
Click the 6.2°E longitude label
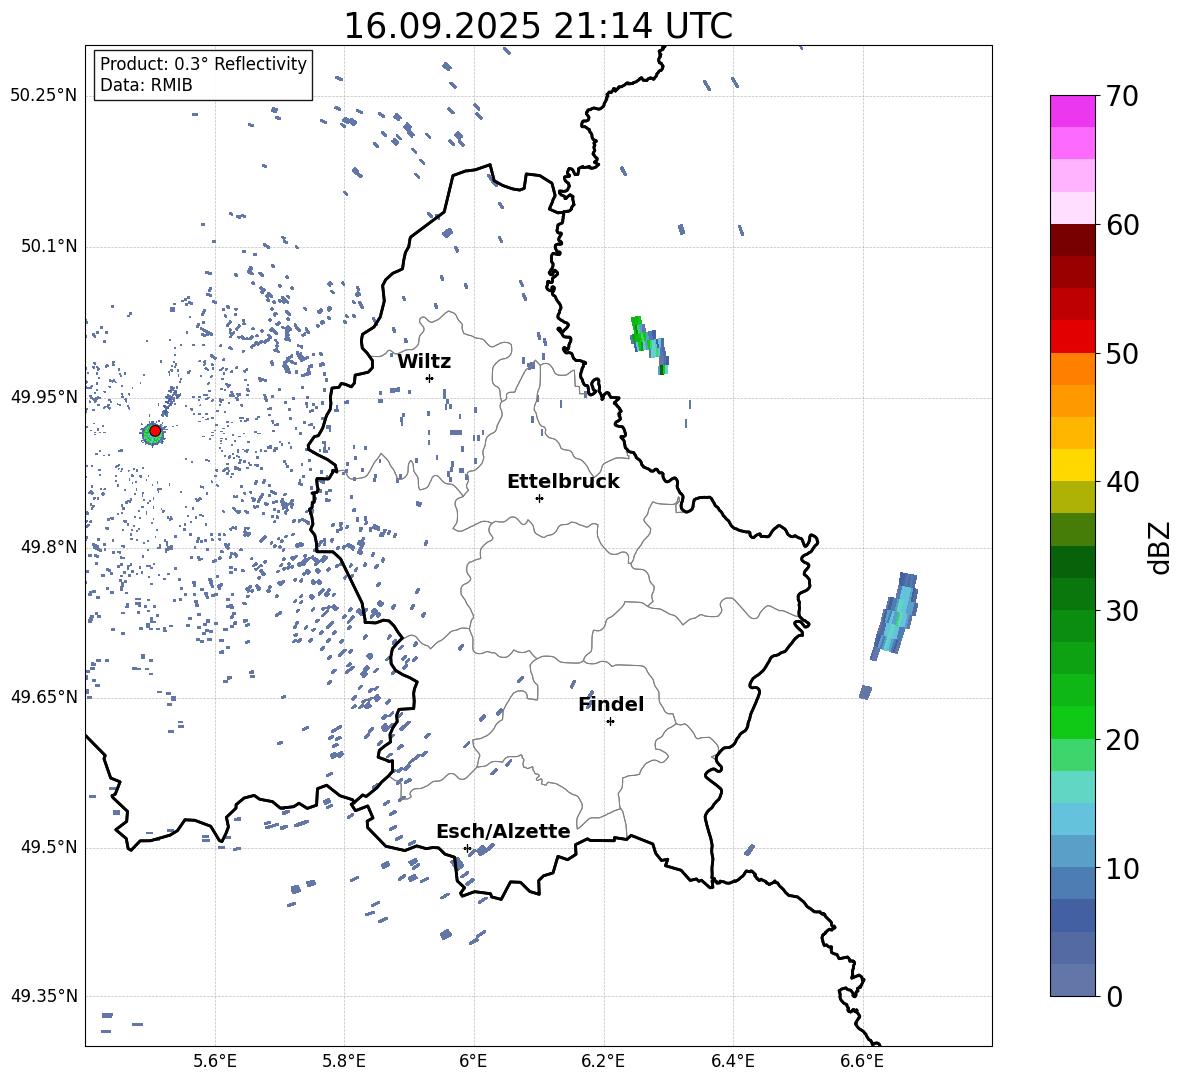603,1062
